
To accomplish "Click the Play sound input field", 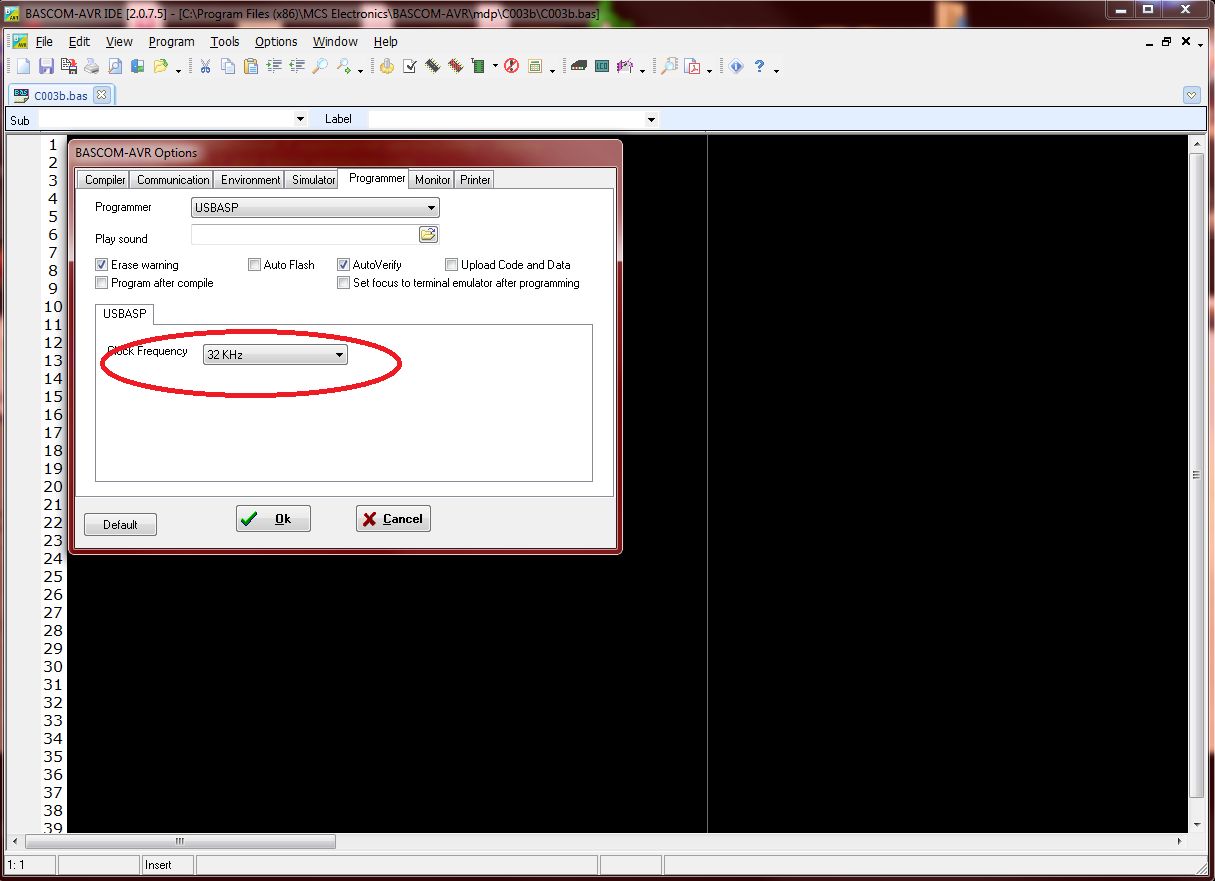I will coord(304,235).
